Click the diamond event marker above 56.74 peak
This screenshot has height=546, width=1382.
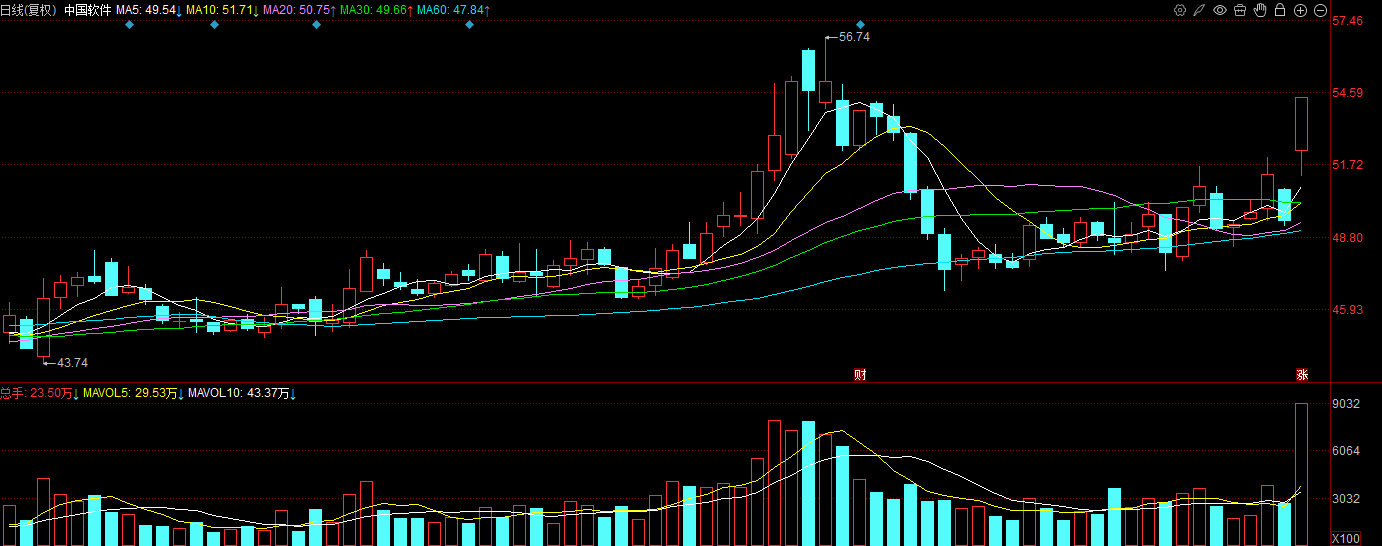coord(860,24)
